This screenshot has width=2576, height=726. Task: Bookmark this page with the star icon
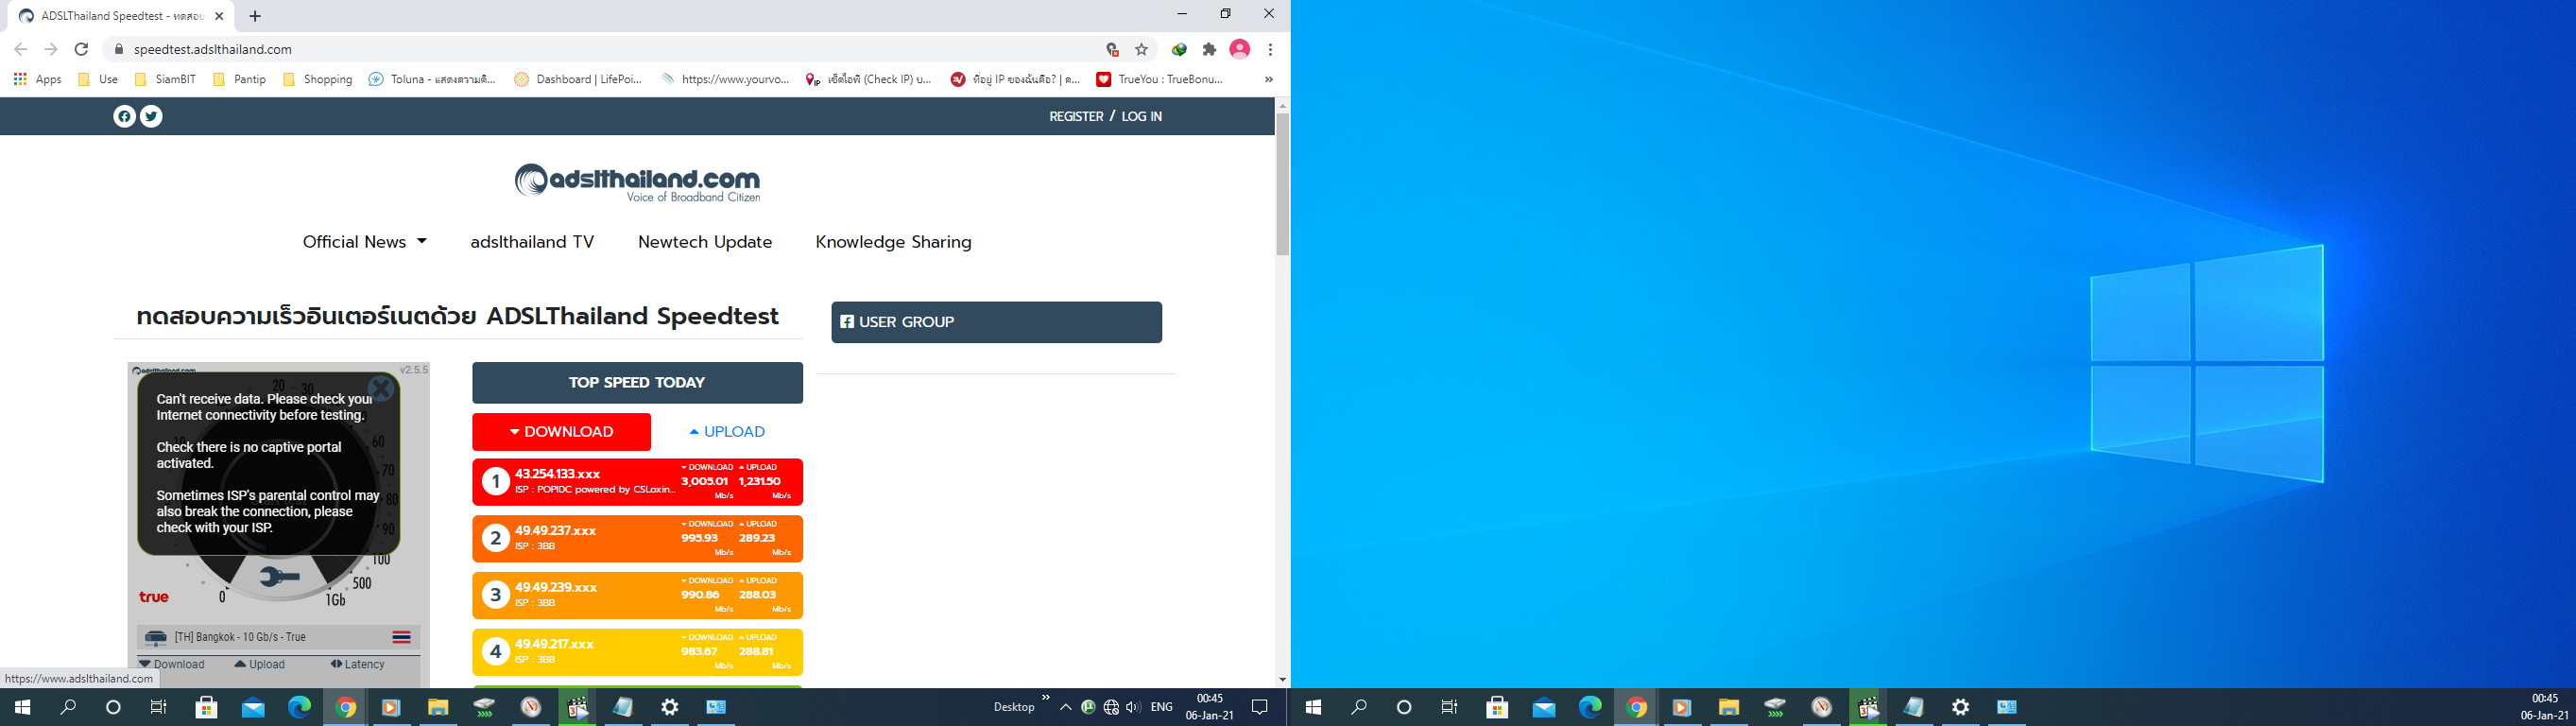pos(1141,49)
